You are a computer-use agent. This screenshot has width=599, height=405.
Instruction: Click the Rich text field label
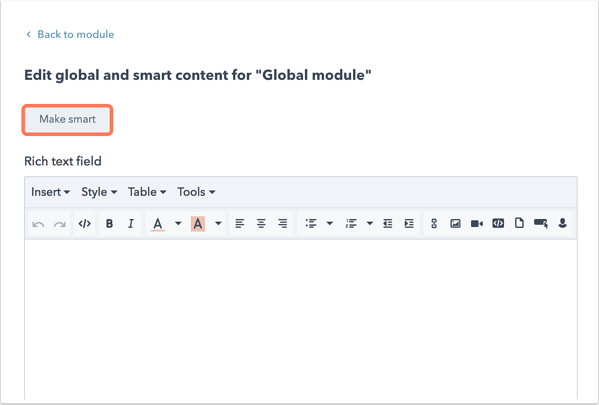click(63, 161)
